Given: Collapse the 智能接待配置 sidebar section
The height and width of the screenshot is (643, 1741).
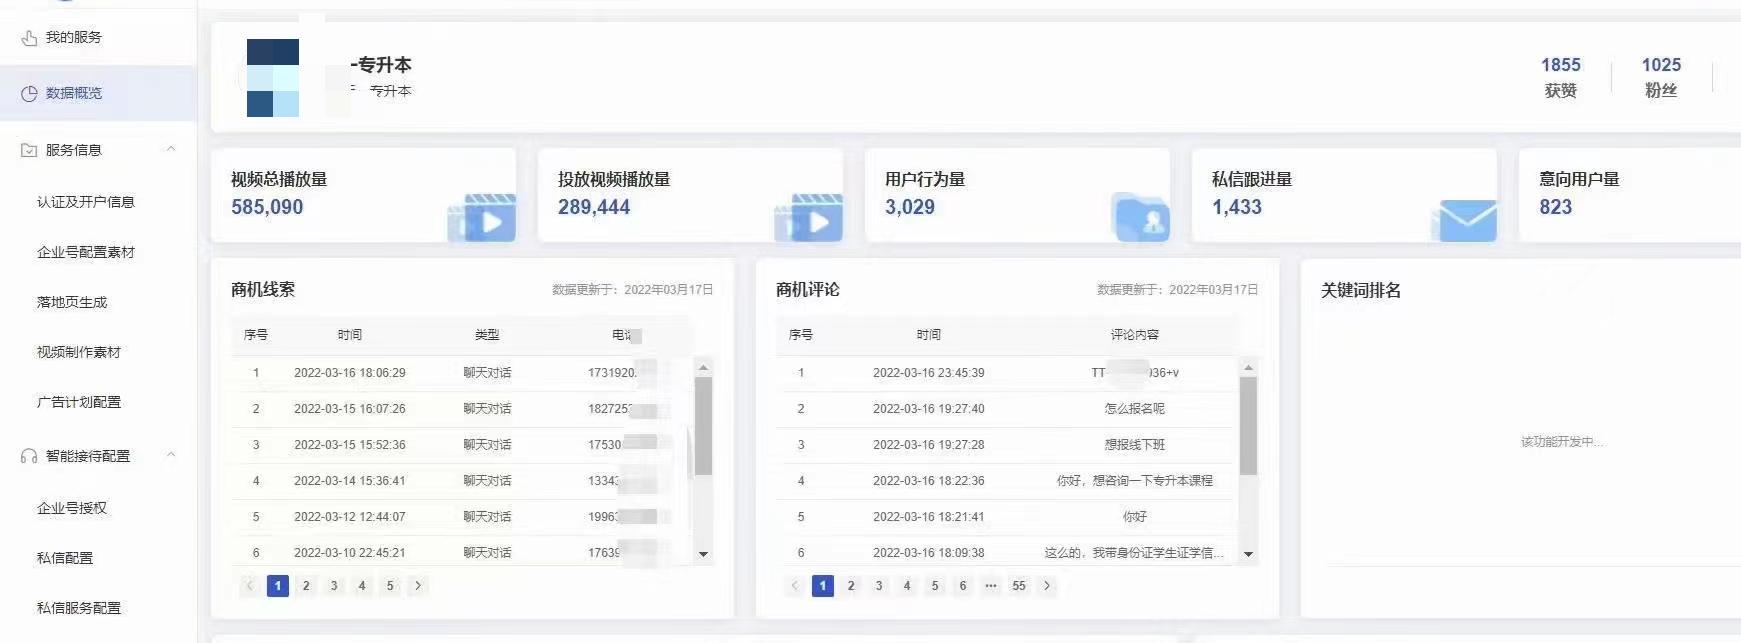Looking at the screenshot, I should [171, 455].
